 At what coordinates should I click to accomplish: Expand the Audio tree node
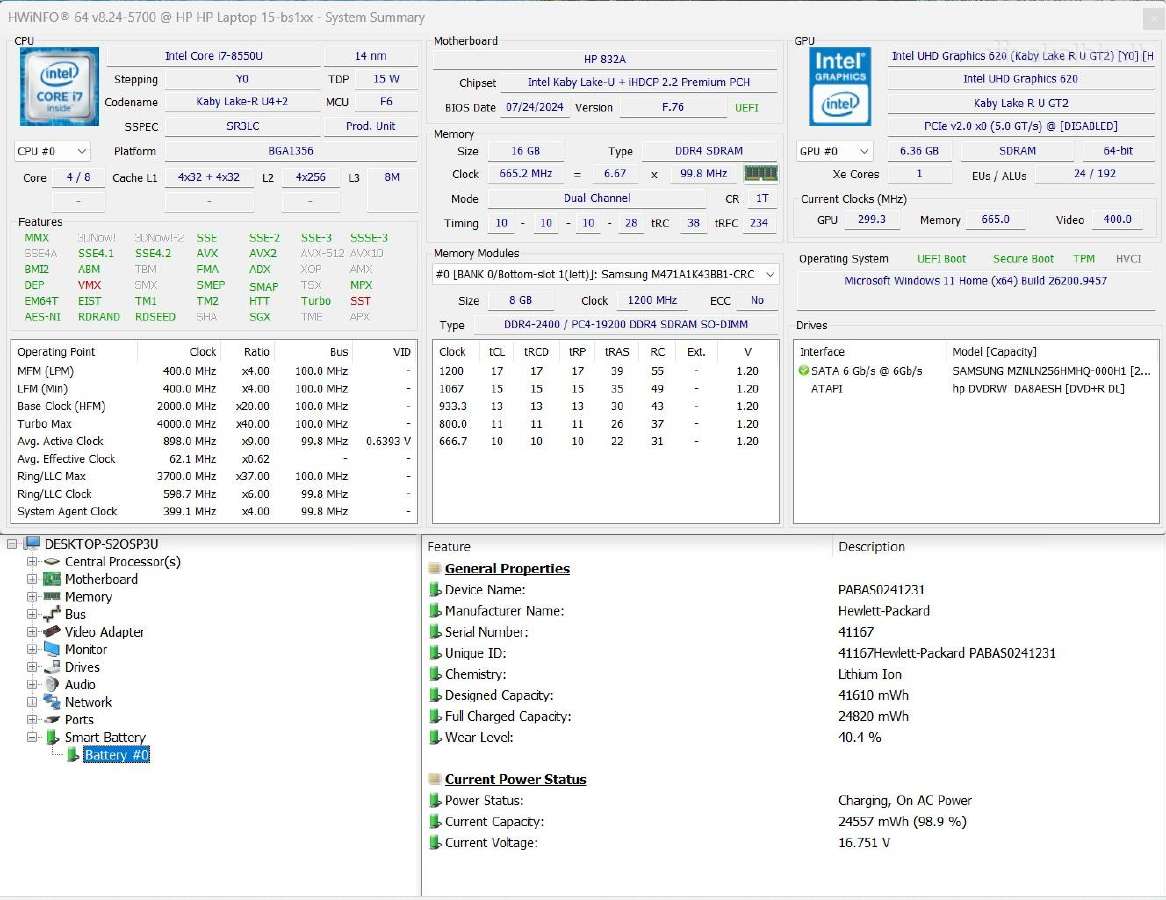32,684
